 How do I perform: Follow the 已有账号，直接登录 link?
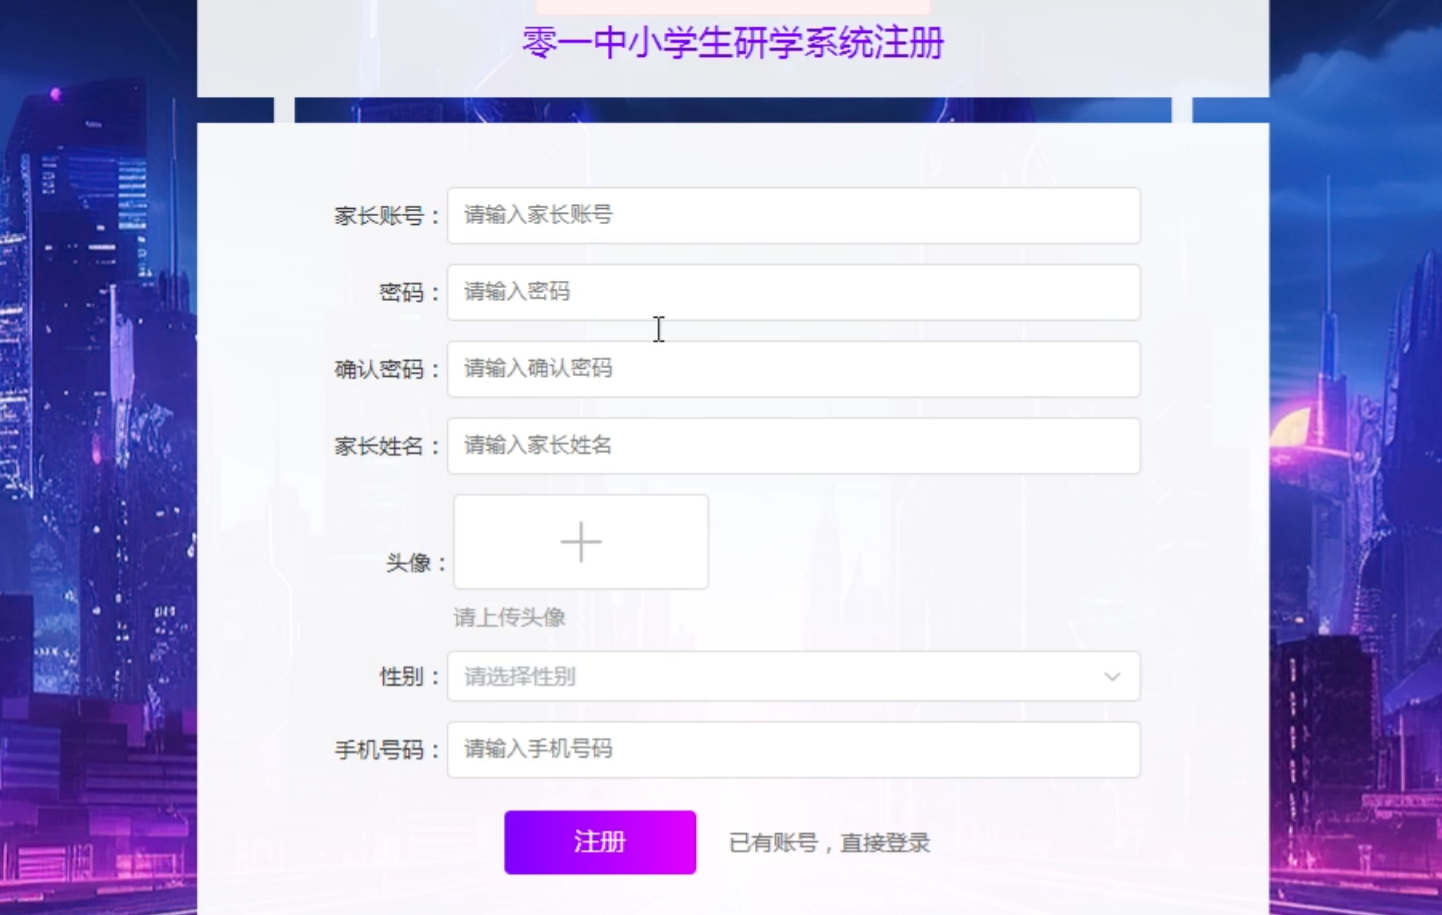point(829,843)
